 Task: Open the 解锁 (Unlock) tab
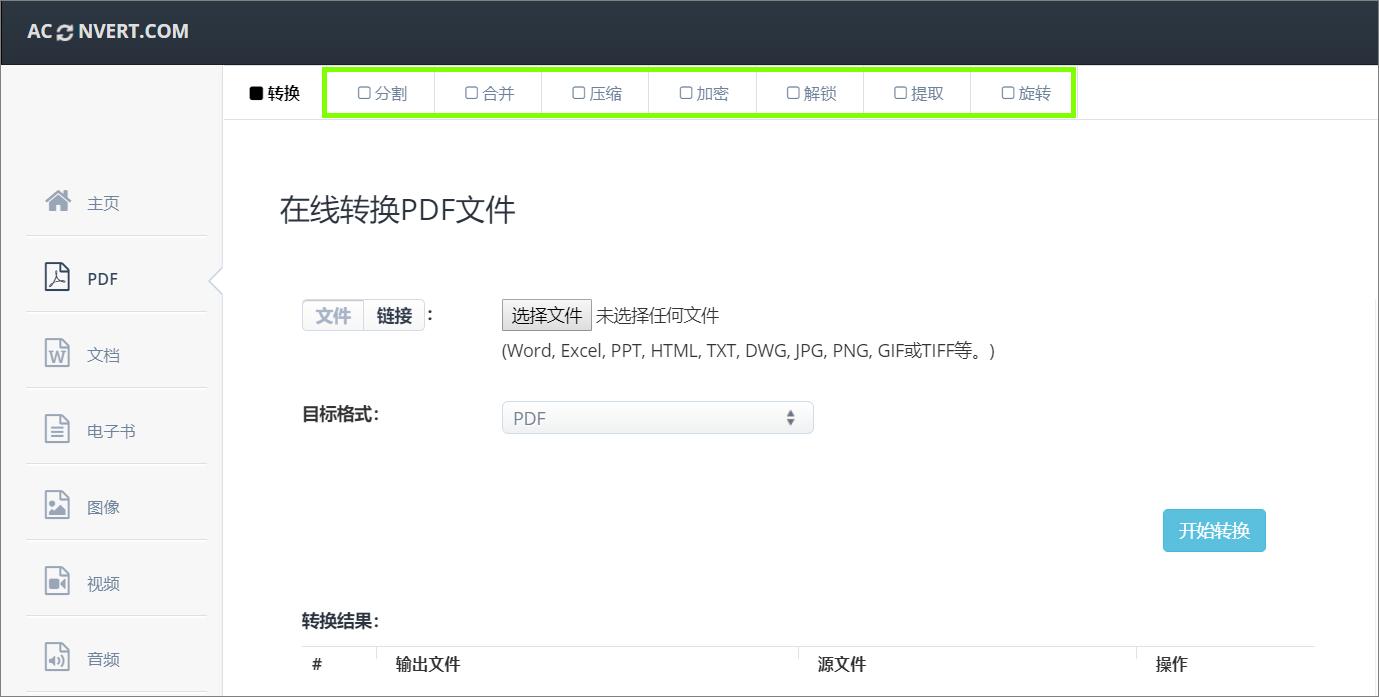pos(812,92)
